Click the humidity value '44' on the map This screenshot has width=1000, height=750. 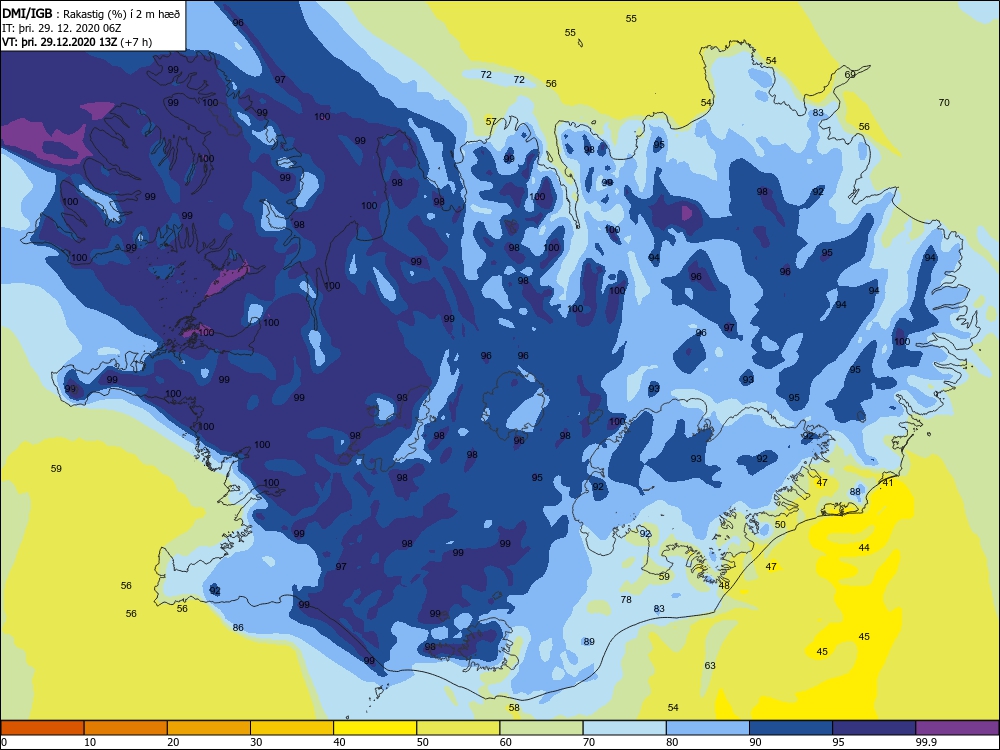(864, 548)
